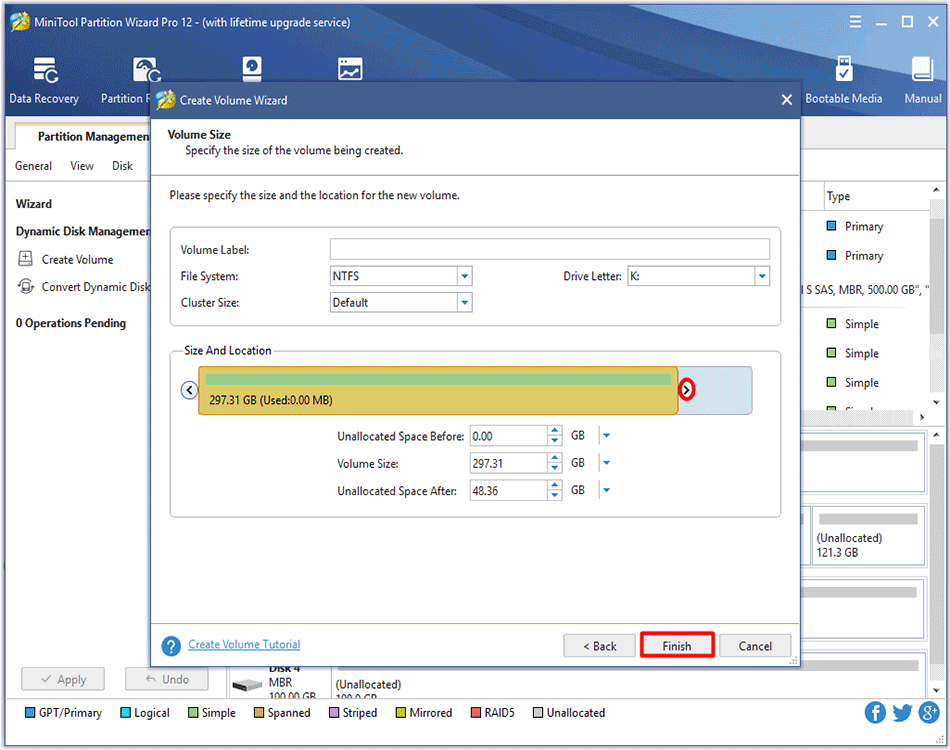
Task: Expand the File System dropdown
Action: pyautogui.click(x=464, y=276)
